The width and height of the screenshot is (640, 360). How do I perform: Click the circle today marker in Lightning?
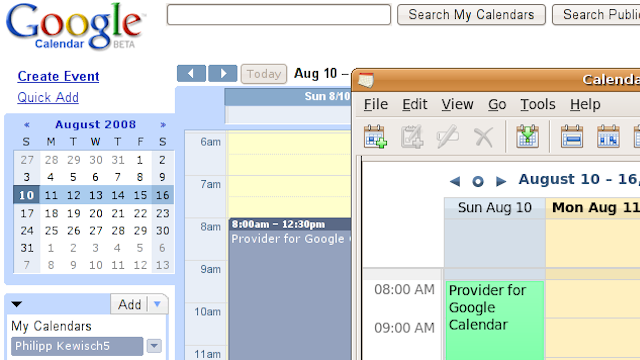coord(478,181)
